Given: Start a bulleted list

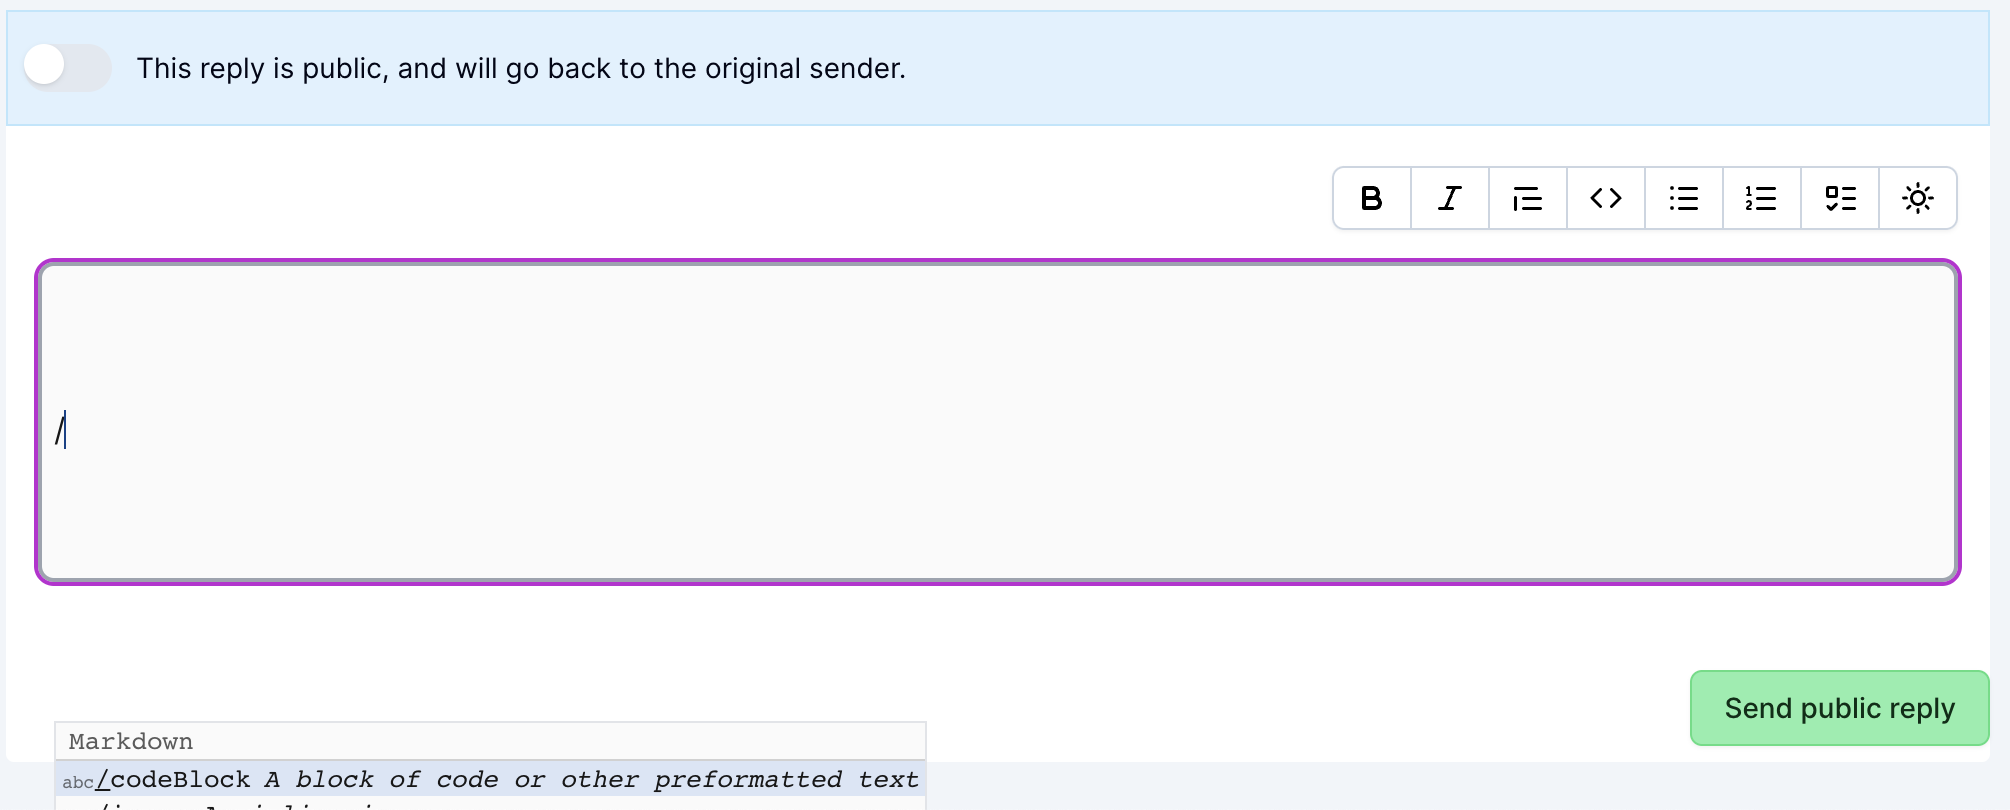Looking at the screenshot, I should click(1684, 198).
